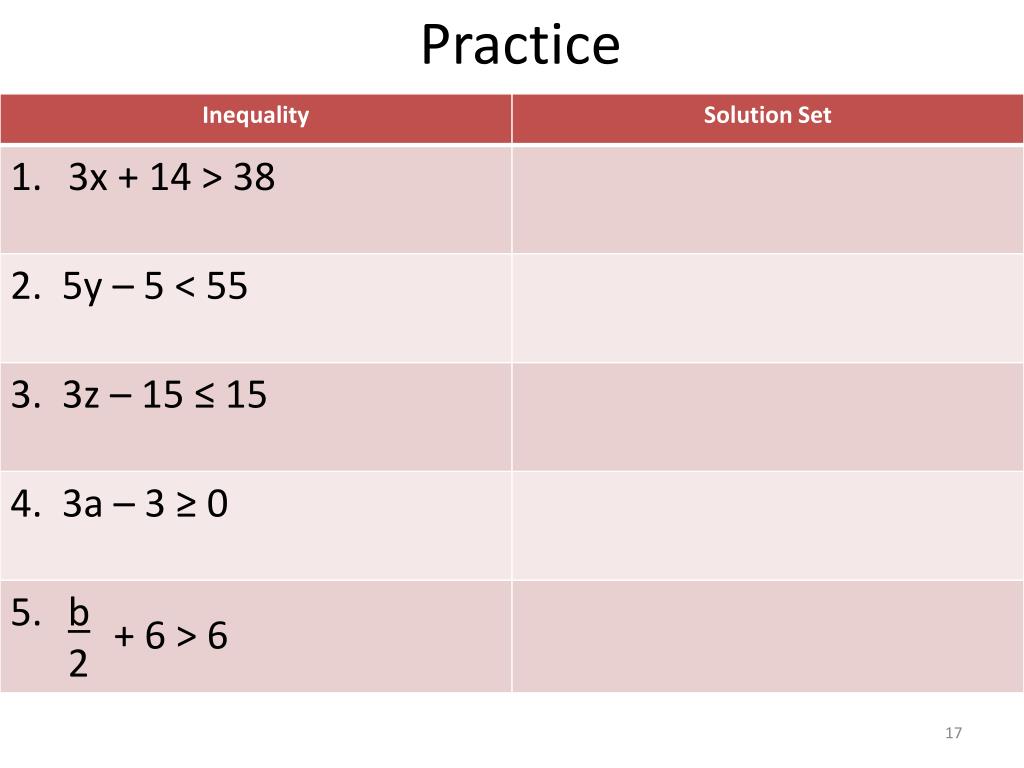Click the denominator 2 under b
Screen dimensions: 1024x768
78,663
